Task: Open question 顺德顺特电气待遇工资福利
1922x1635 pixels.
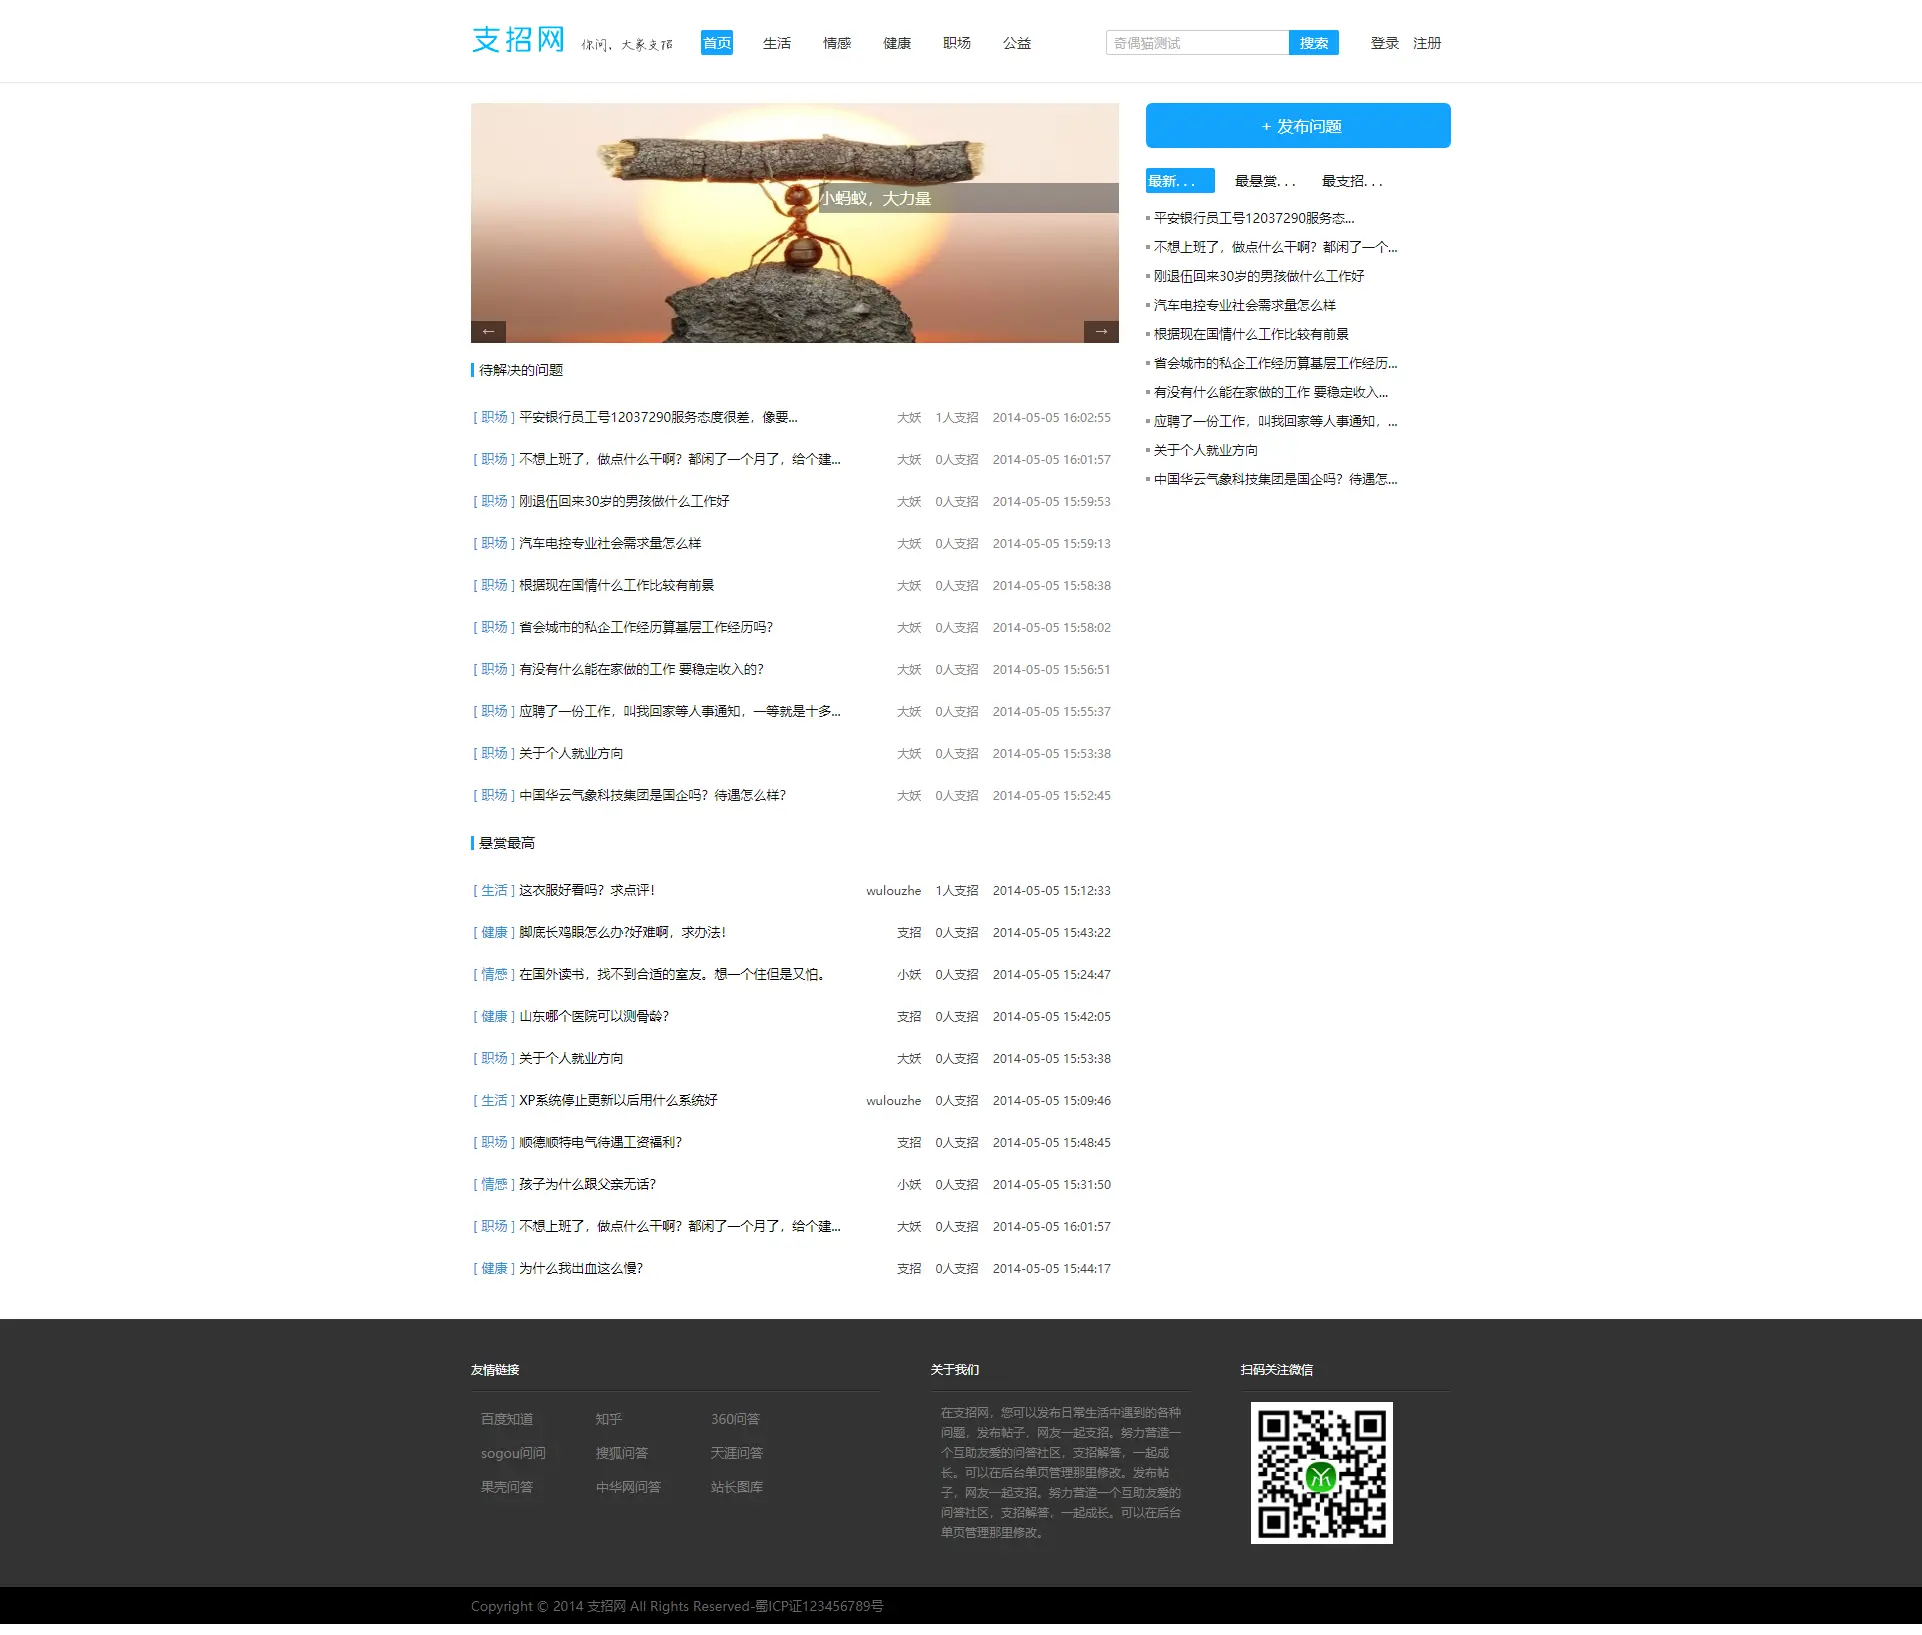Action: tap(600, 1142)
